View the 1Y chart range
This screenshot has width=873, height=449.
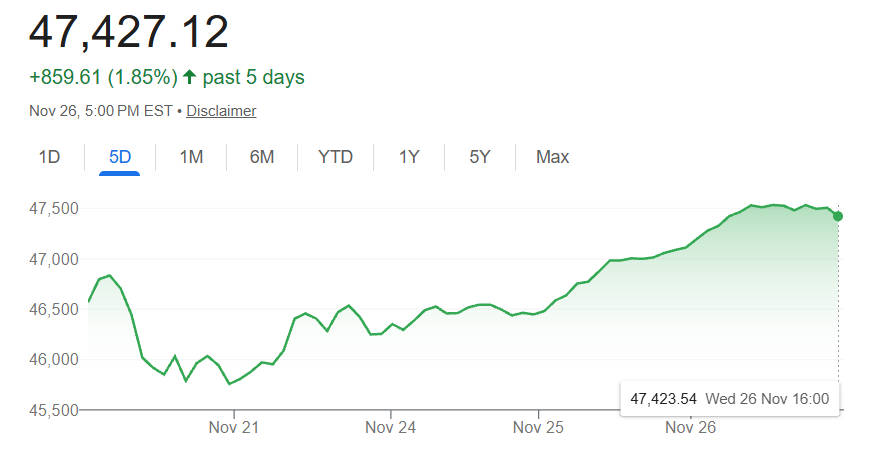pyautogui.click(x=409, y=157)
